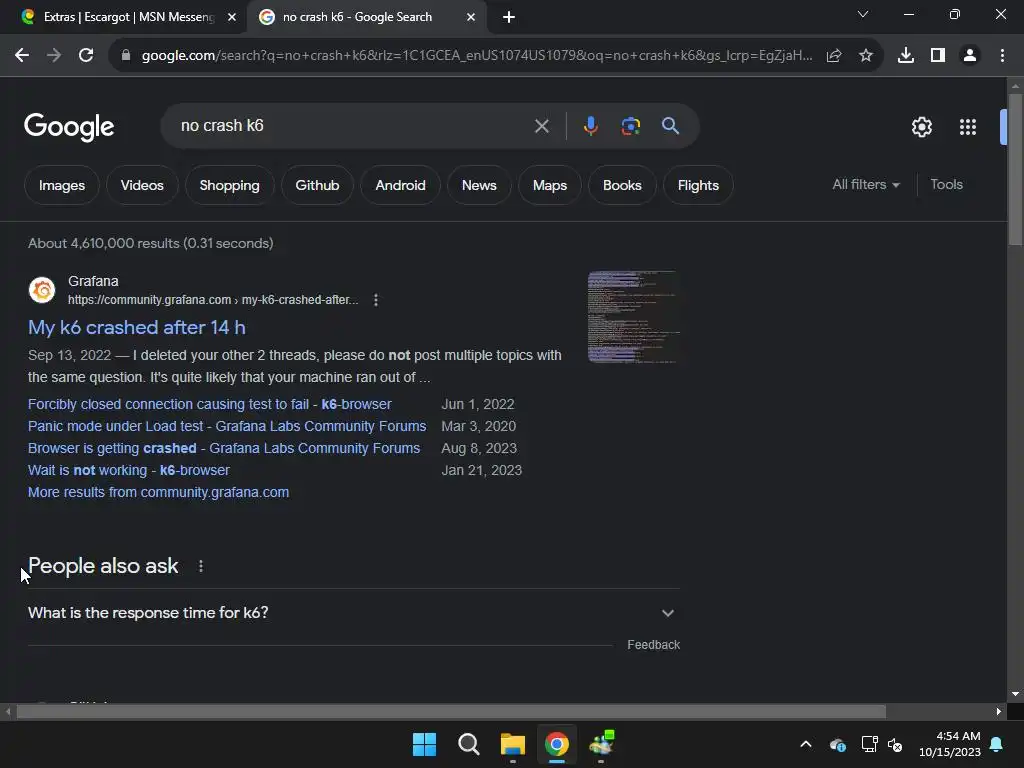Open the search Tools options
Viewport: 1024px width, 768px height.
pos(946,185)
